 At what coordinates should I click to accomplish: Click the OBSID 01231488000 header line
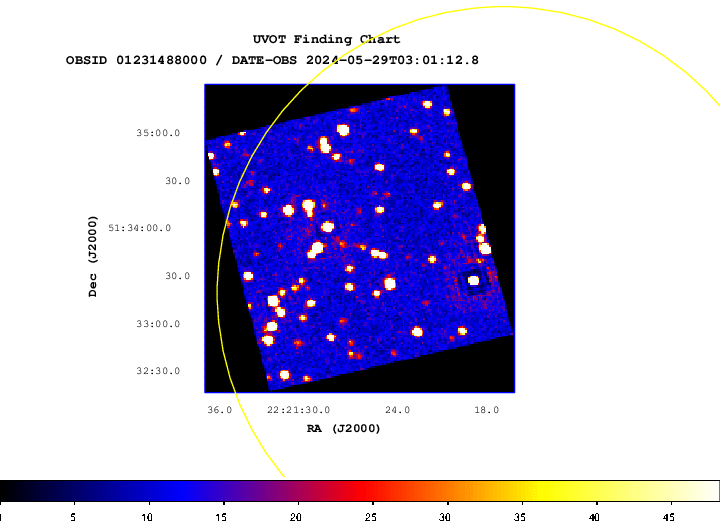[272, 60]
